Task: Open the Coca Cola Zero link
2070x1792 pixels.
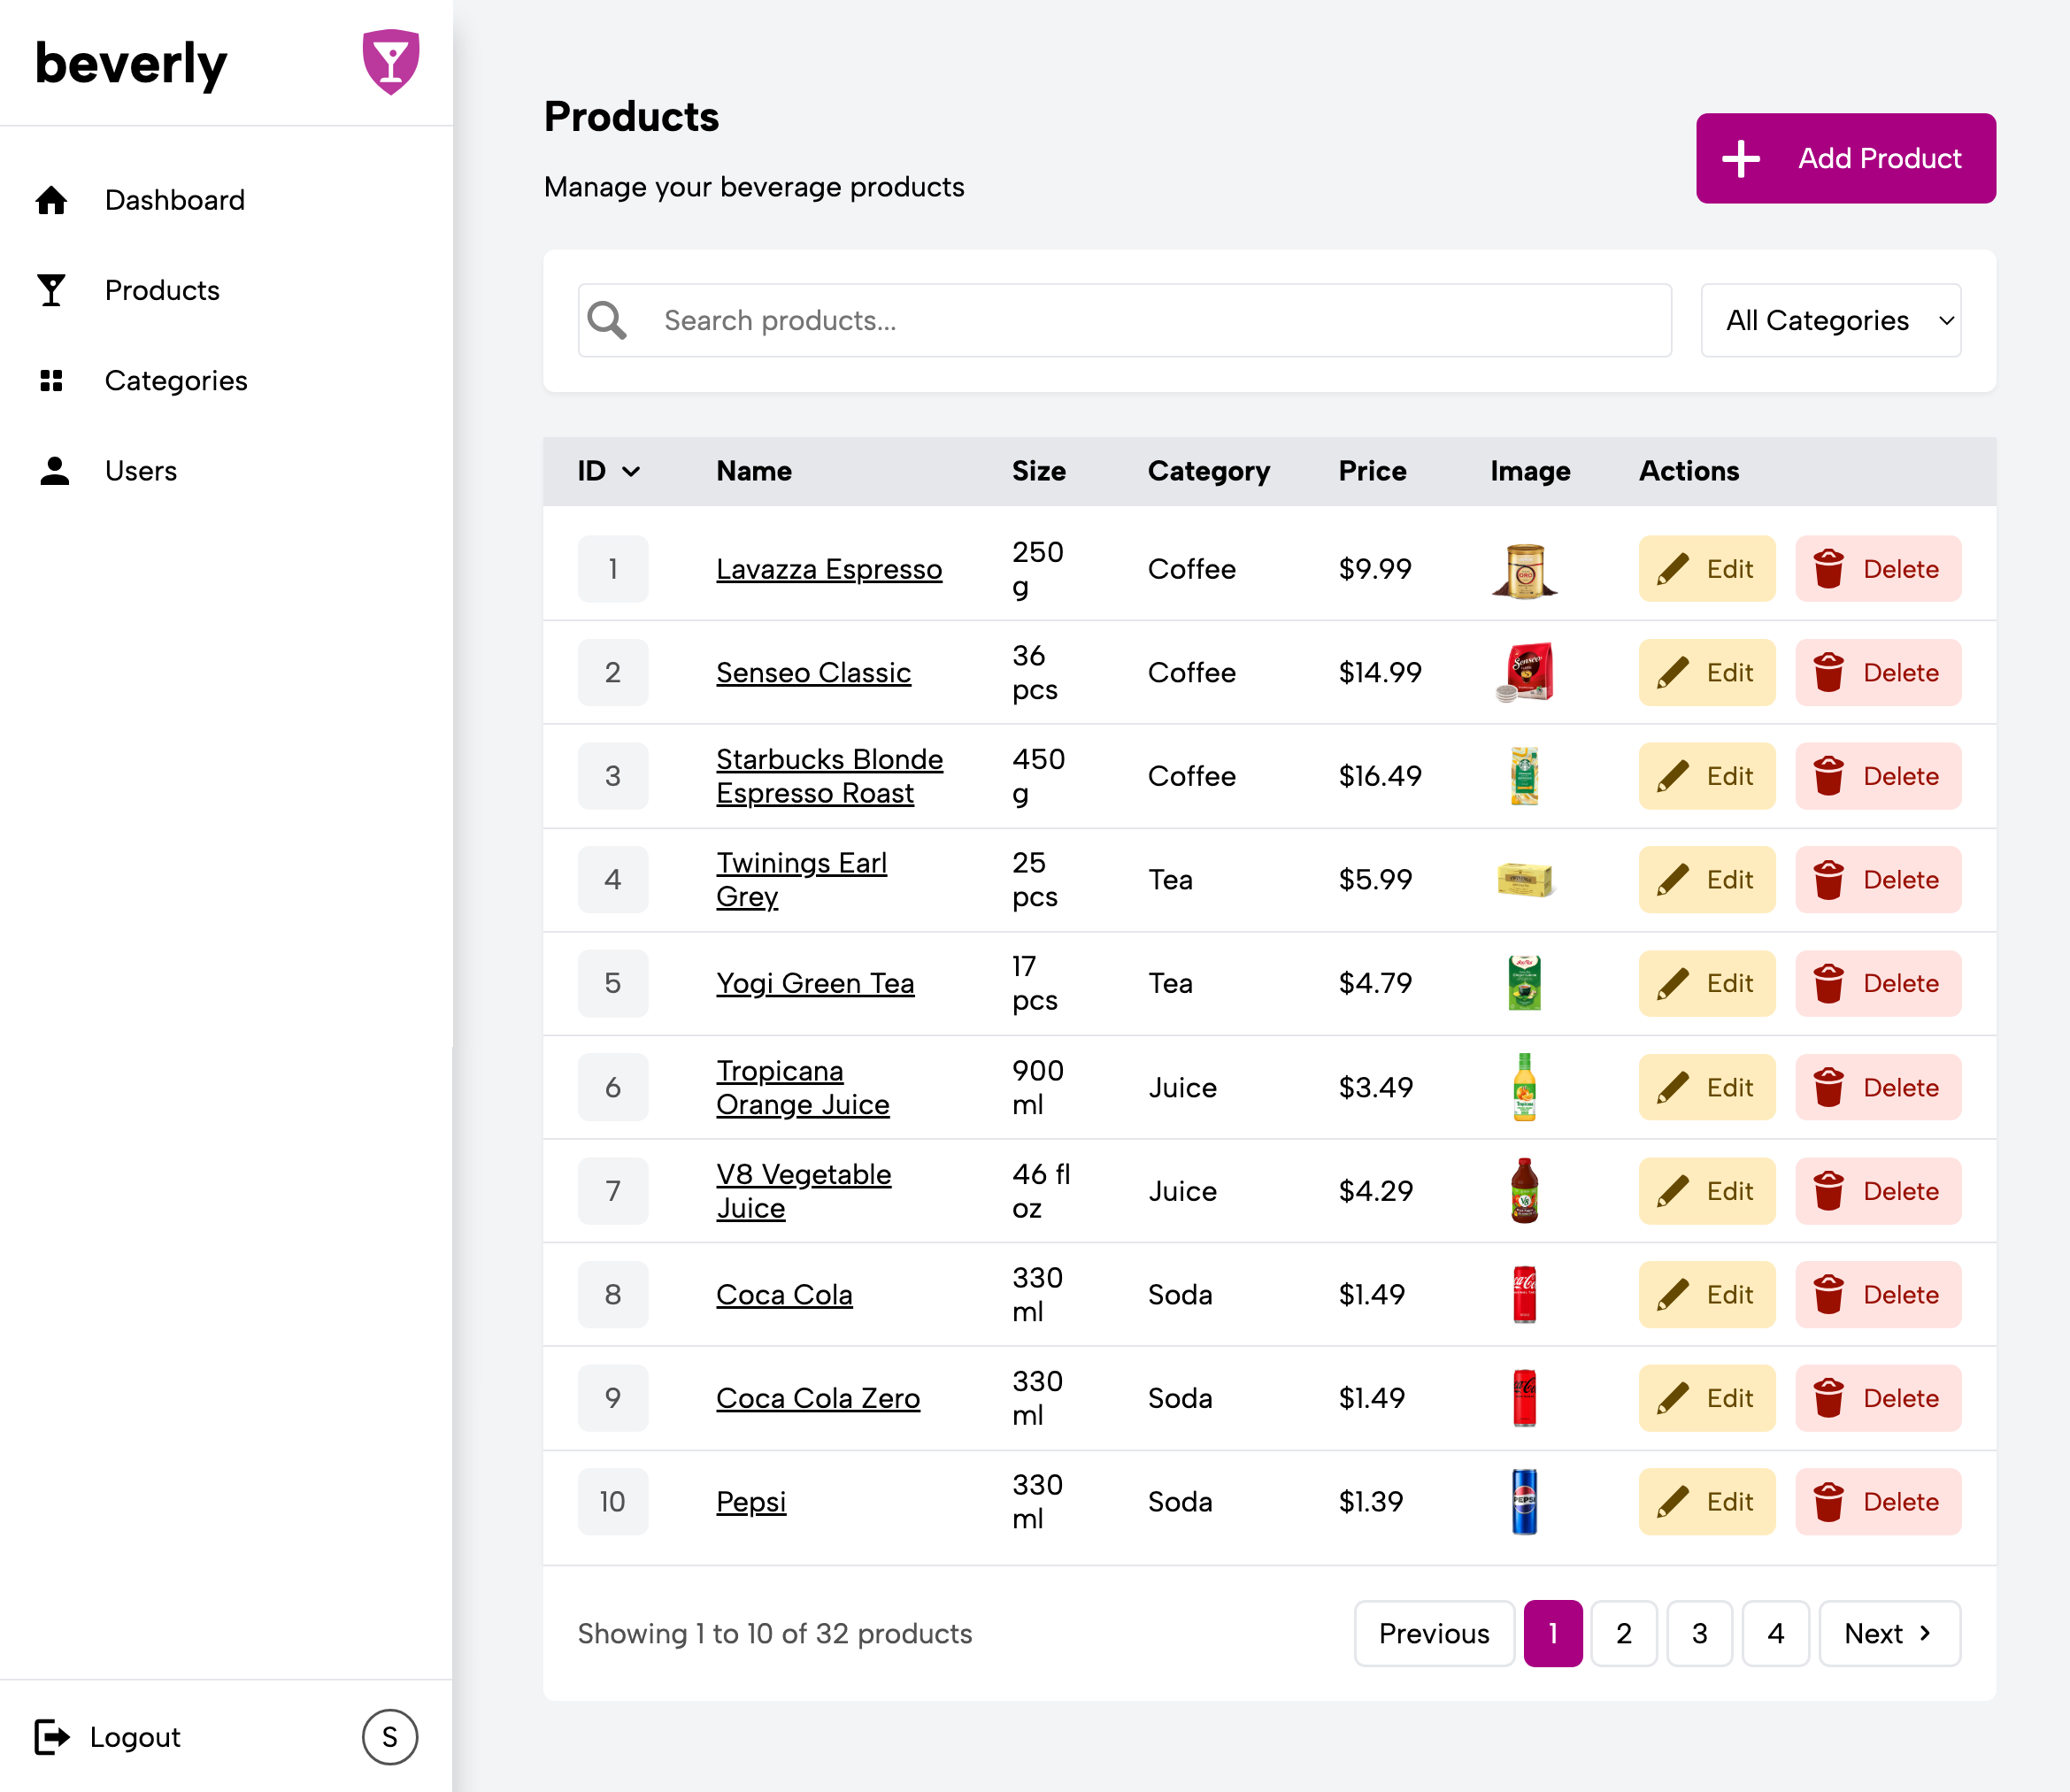Action: pos(818,1398)
